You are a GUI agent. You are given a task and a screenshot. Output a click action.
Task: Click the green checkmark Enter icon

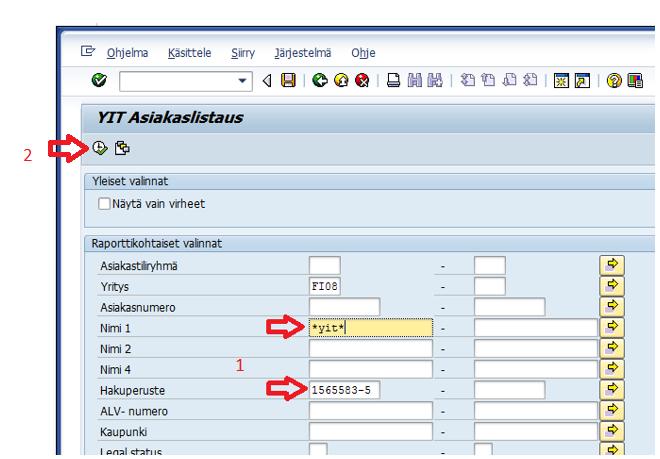tap(99, 80)
